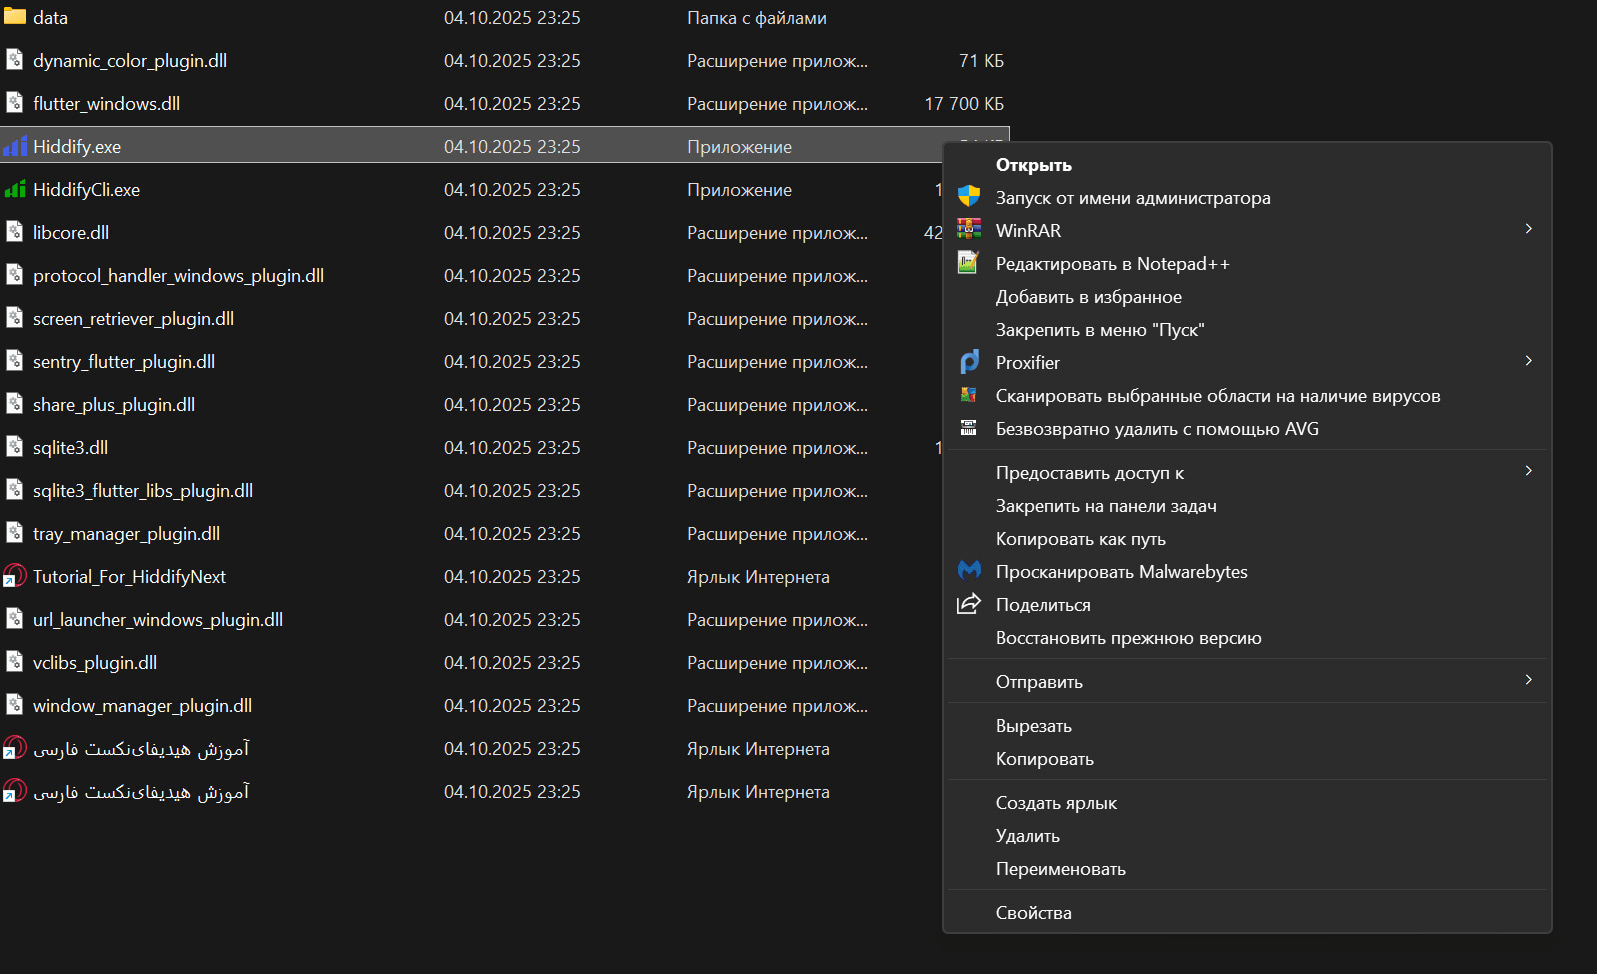Viewport: 1597px width, 974px height.
Task: Open Свойства from the context menu
Action: click(1033, 913)
